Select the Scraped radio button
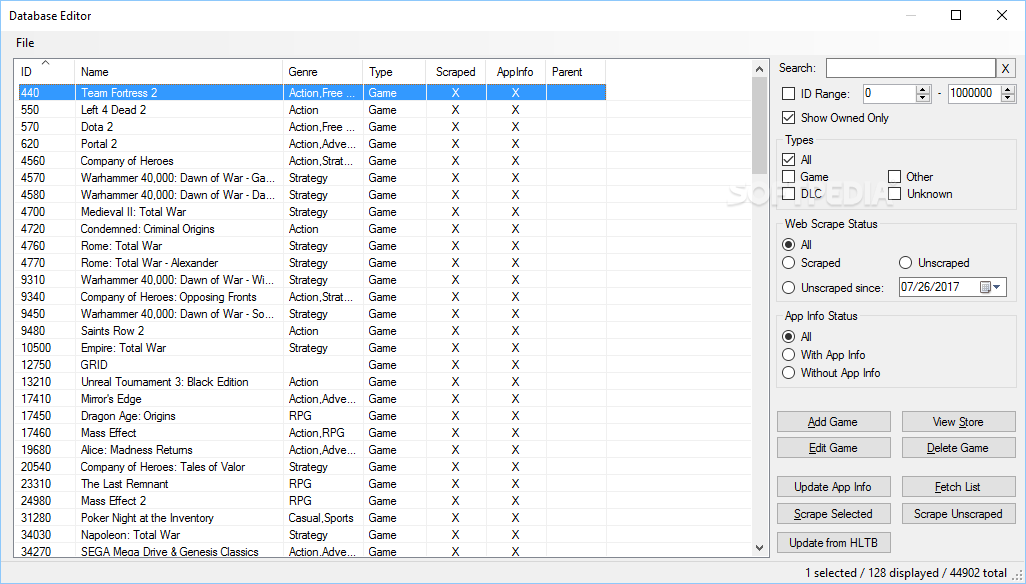This screenshot has height=584, width=1026. 788,263
